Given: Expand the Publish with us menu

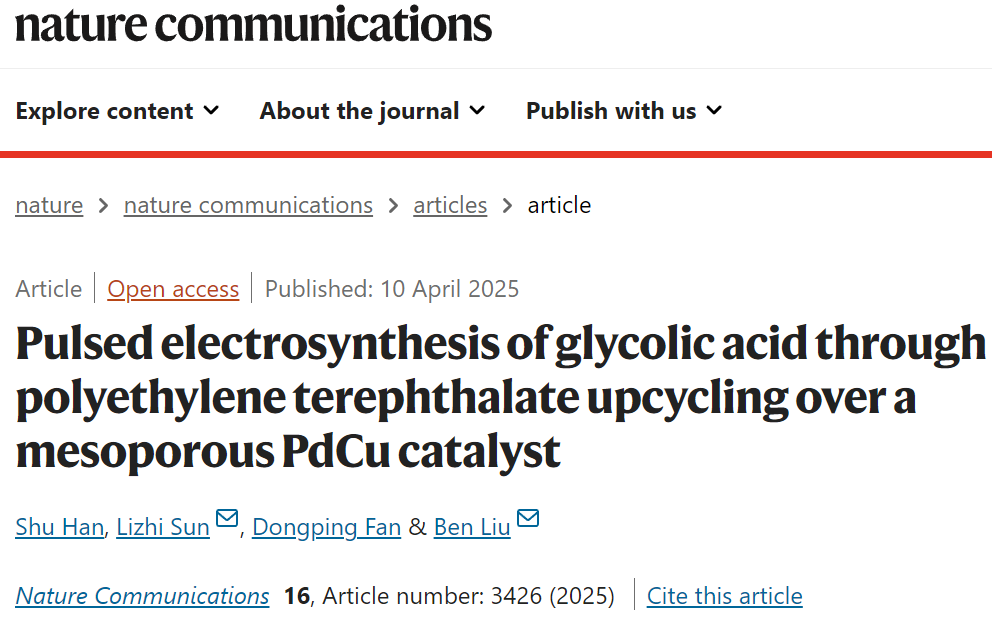Looking at the screenshot, I should (623, 111).
